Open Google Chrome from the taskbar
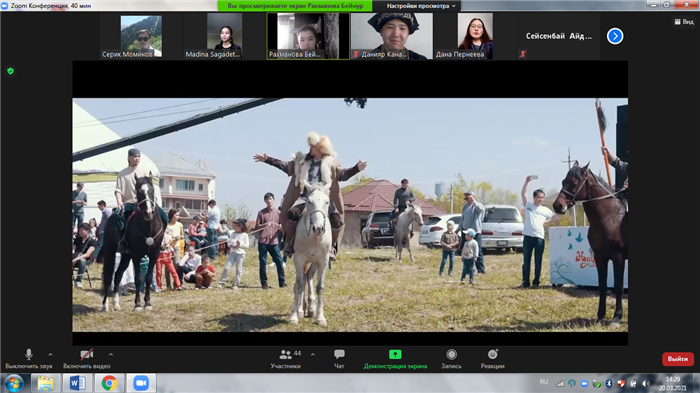Screen dimensions: 700x393 click(x=109, y=383)
